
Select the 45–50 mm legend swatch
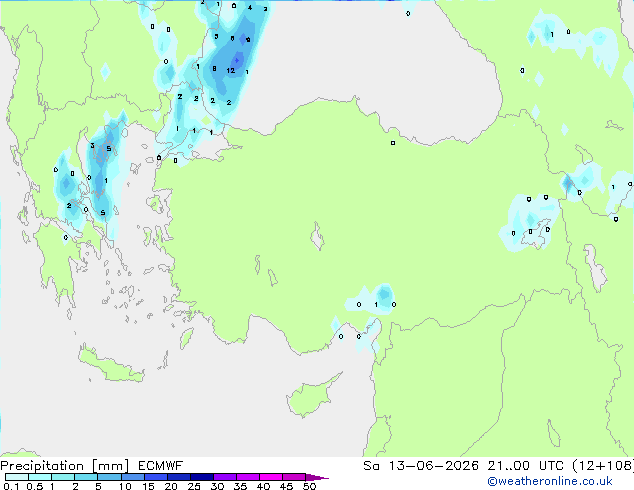(294, 477)
